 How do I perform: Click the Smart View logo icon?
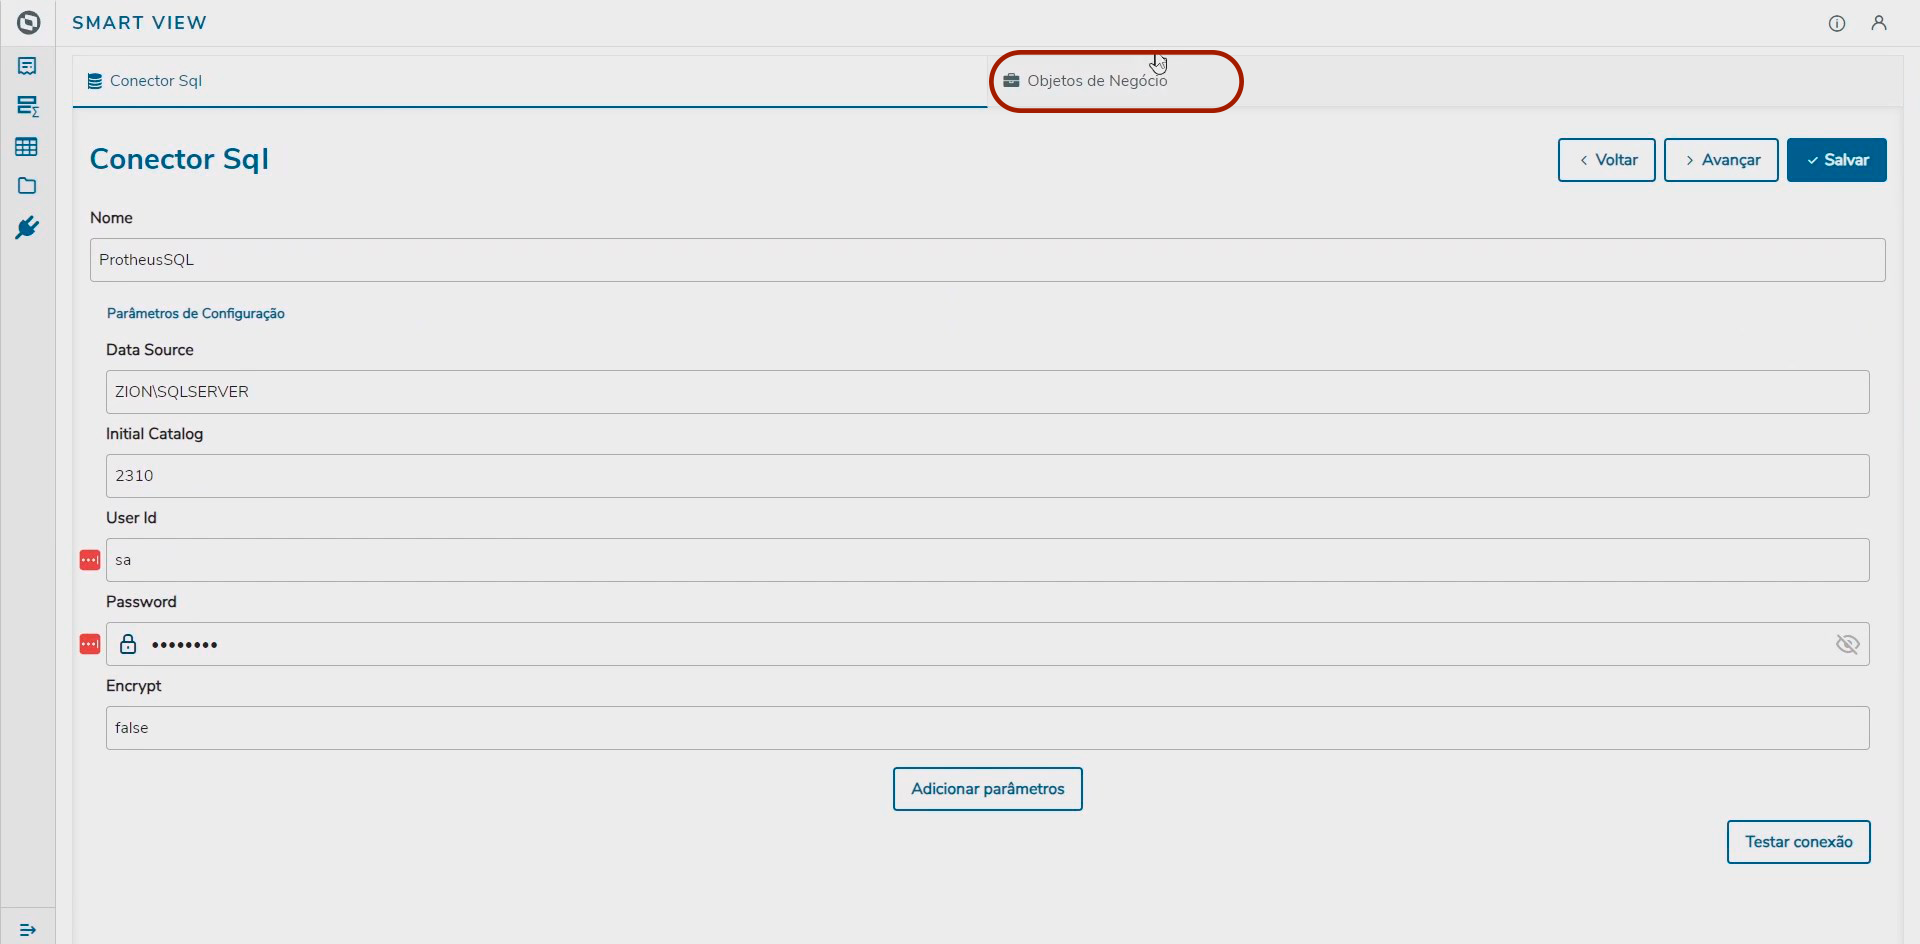click(x=28, y=22)
